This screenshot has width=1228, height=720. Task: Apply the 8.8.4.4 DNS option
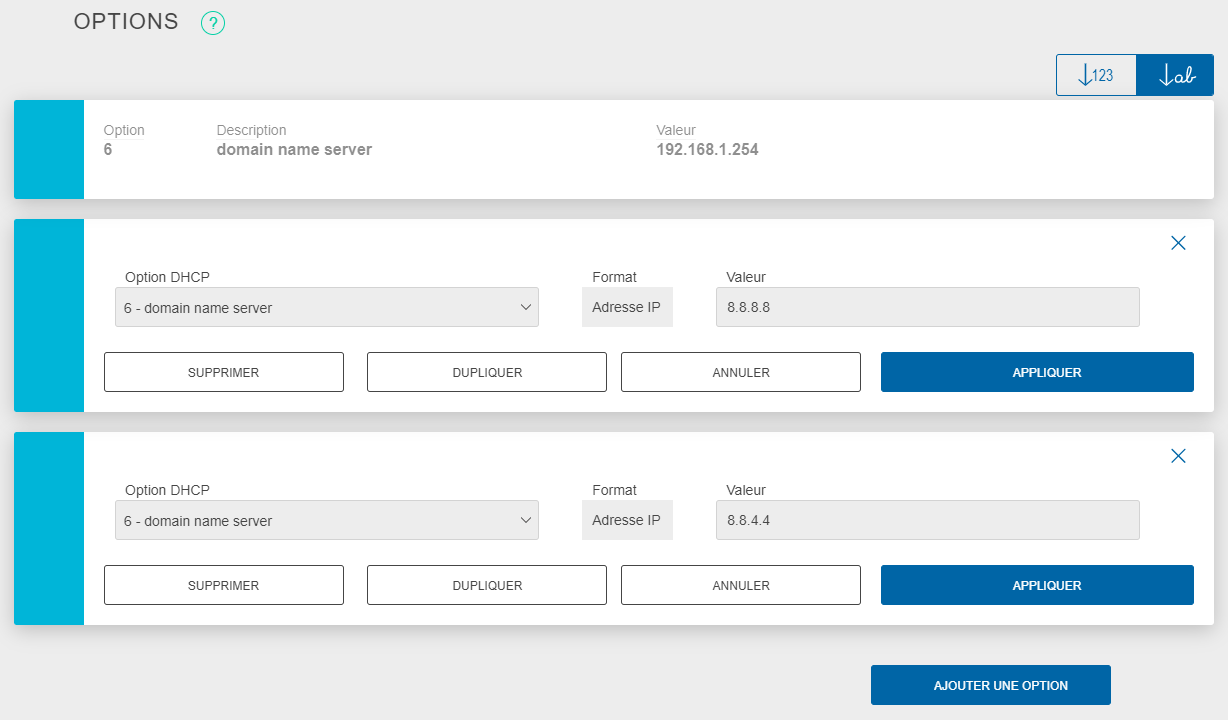tap(1036, 584)
